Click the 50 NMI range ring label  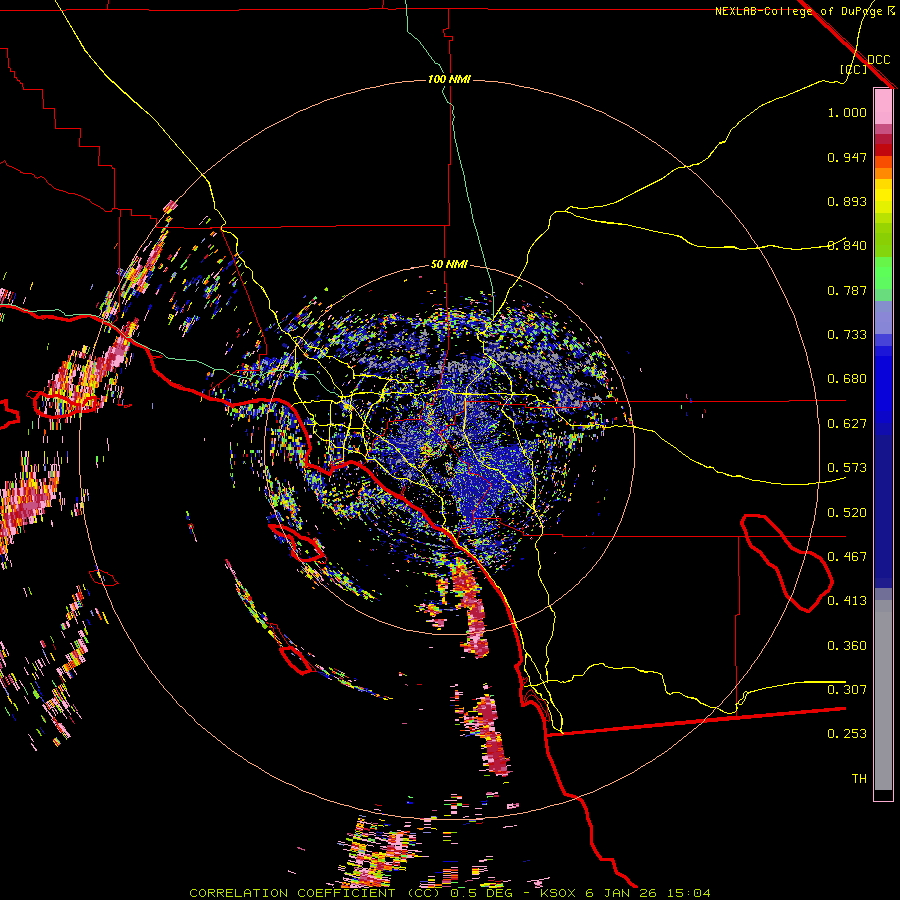449,264
